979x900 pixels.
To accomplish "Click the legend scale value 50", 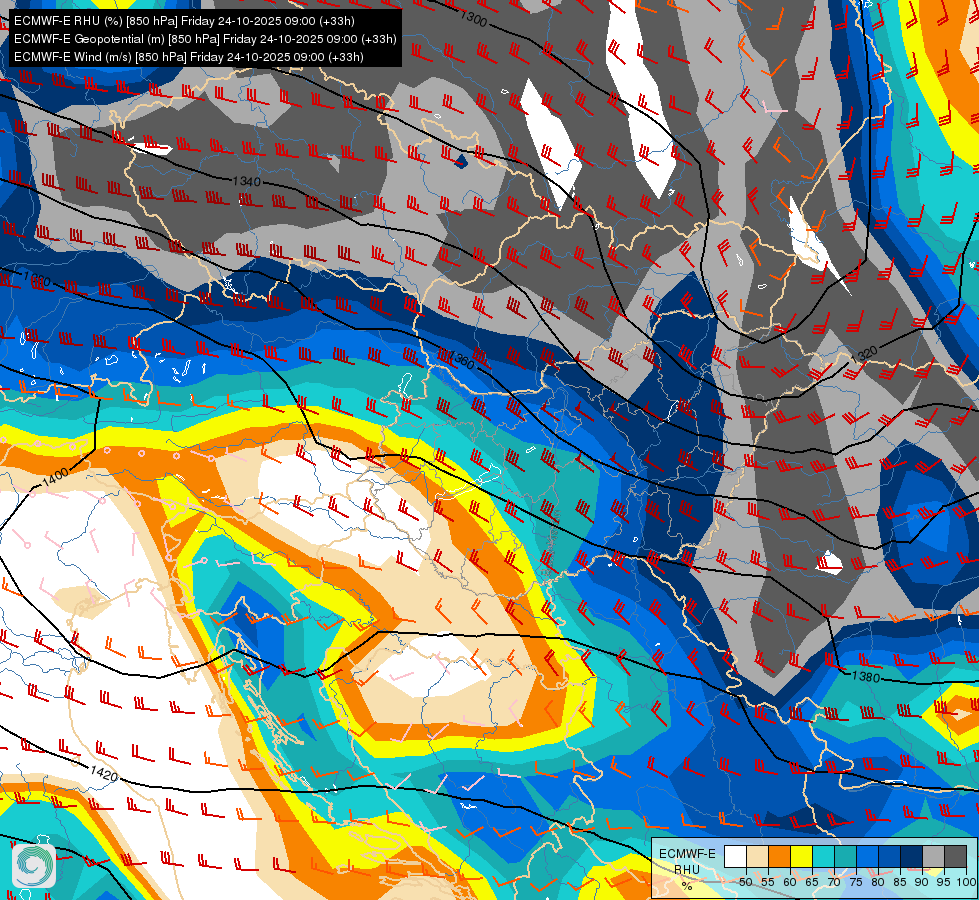I will (745, 882).
